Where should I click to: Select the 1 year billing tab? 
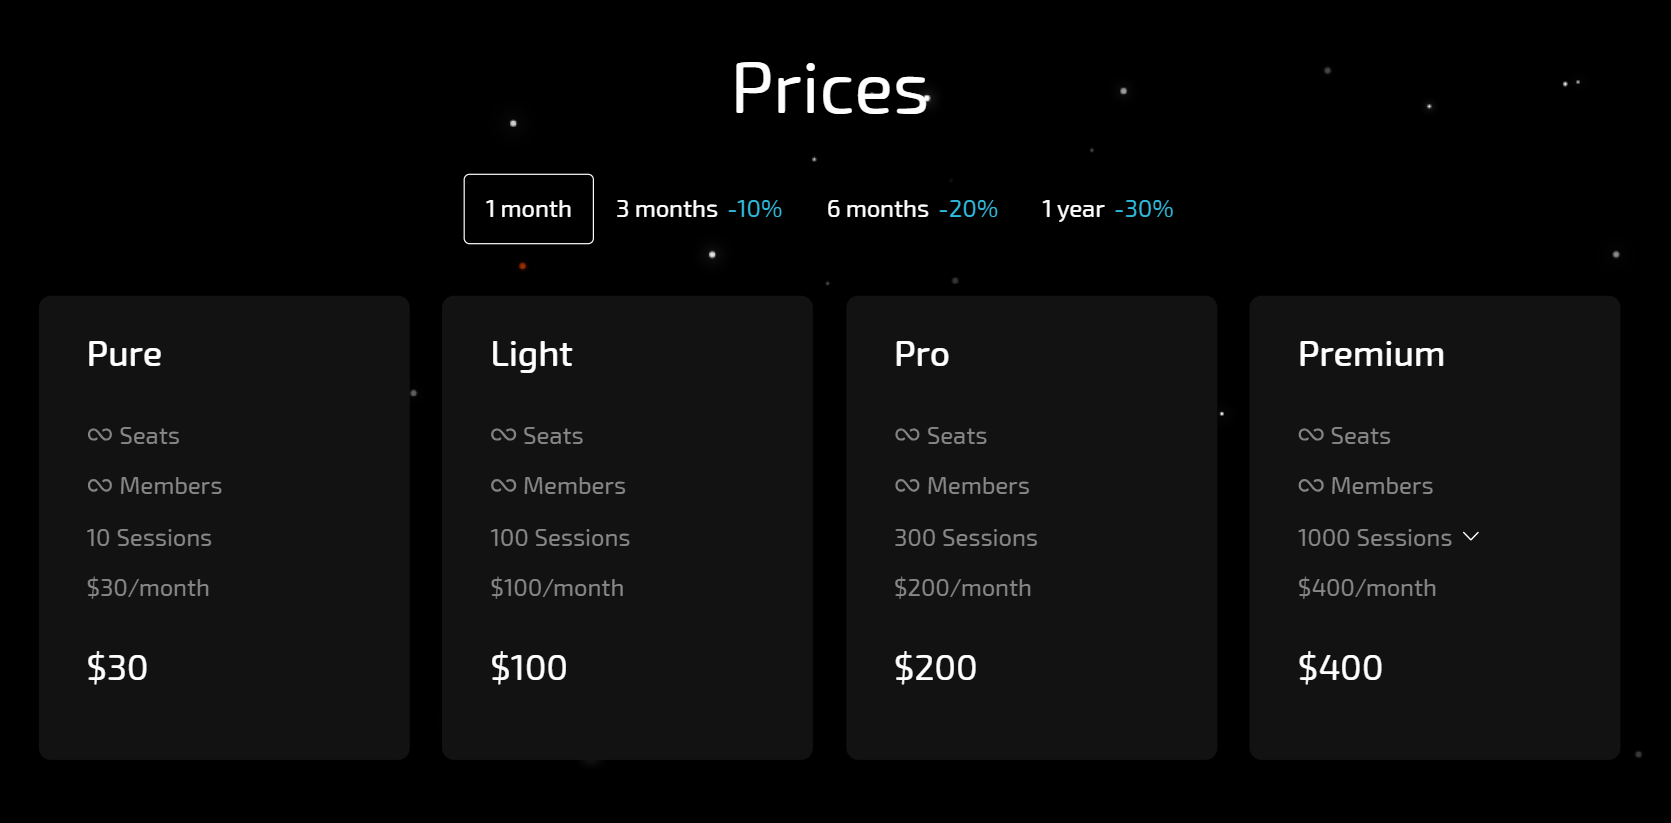tap(1107, 209)
